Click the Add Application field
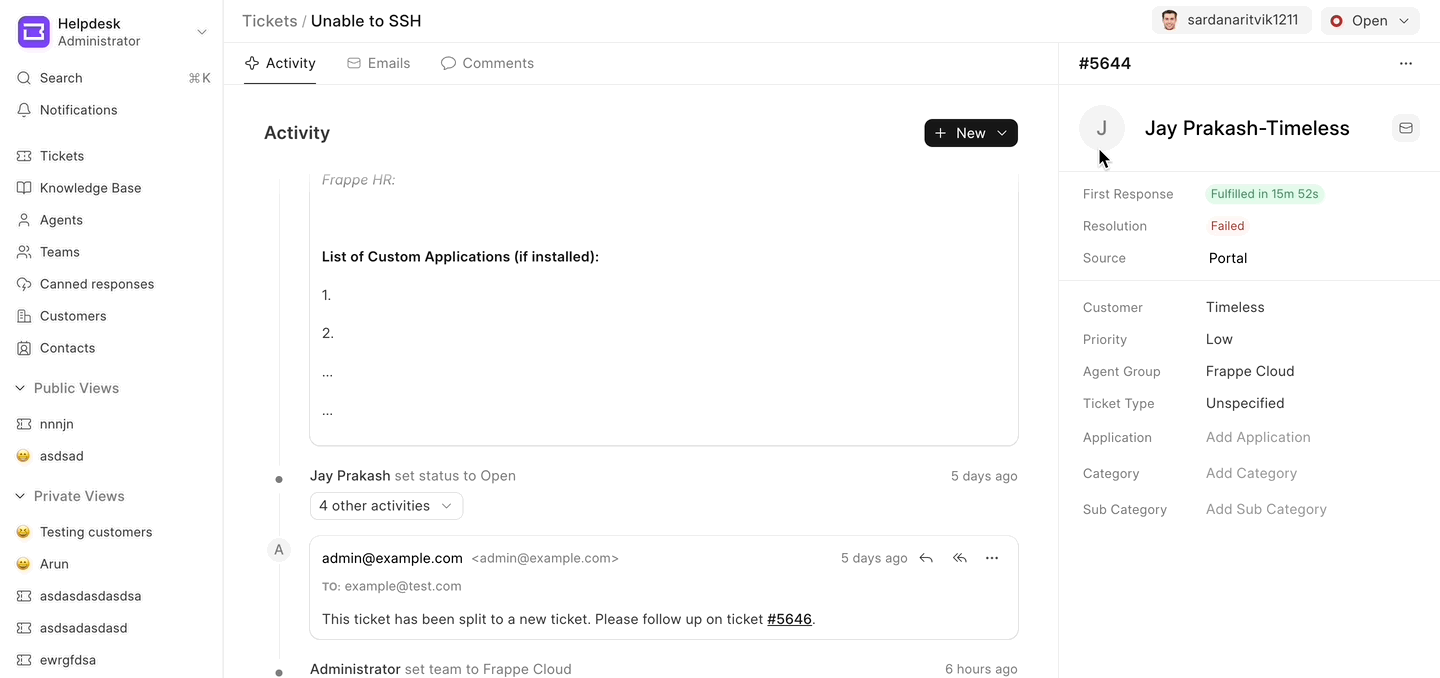Screen dimensions: 1440x678 coord(1257,437)
